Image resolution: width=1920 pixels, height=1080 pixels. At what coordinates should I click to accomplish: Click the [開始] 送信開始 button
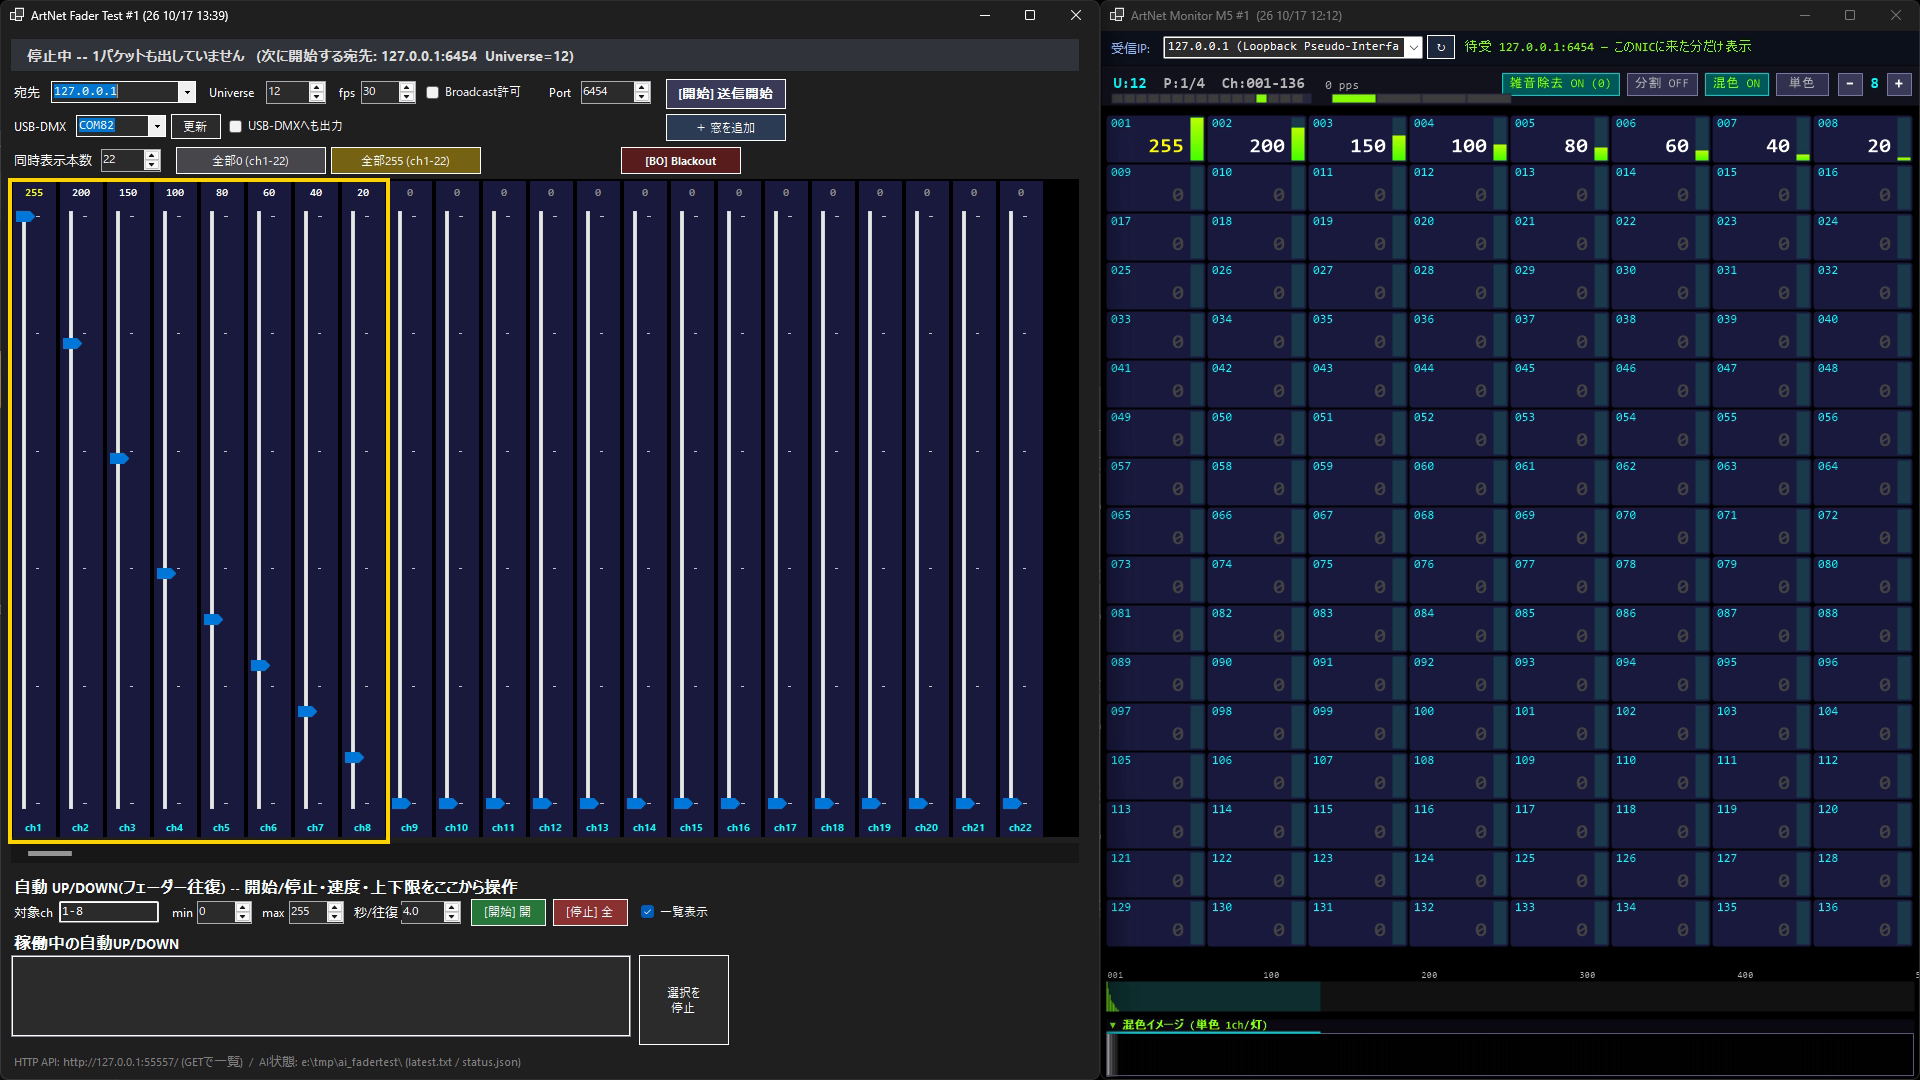[x=726, y=93]
